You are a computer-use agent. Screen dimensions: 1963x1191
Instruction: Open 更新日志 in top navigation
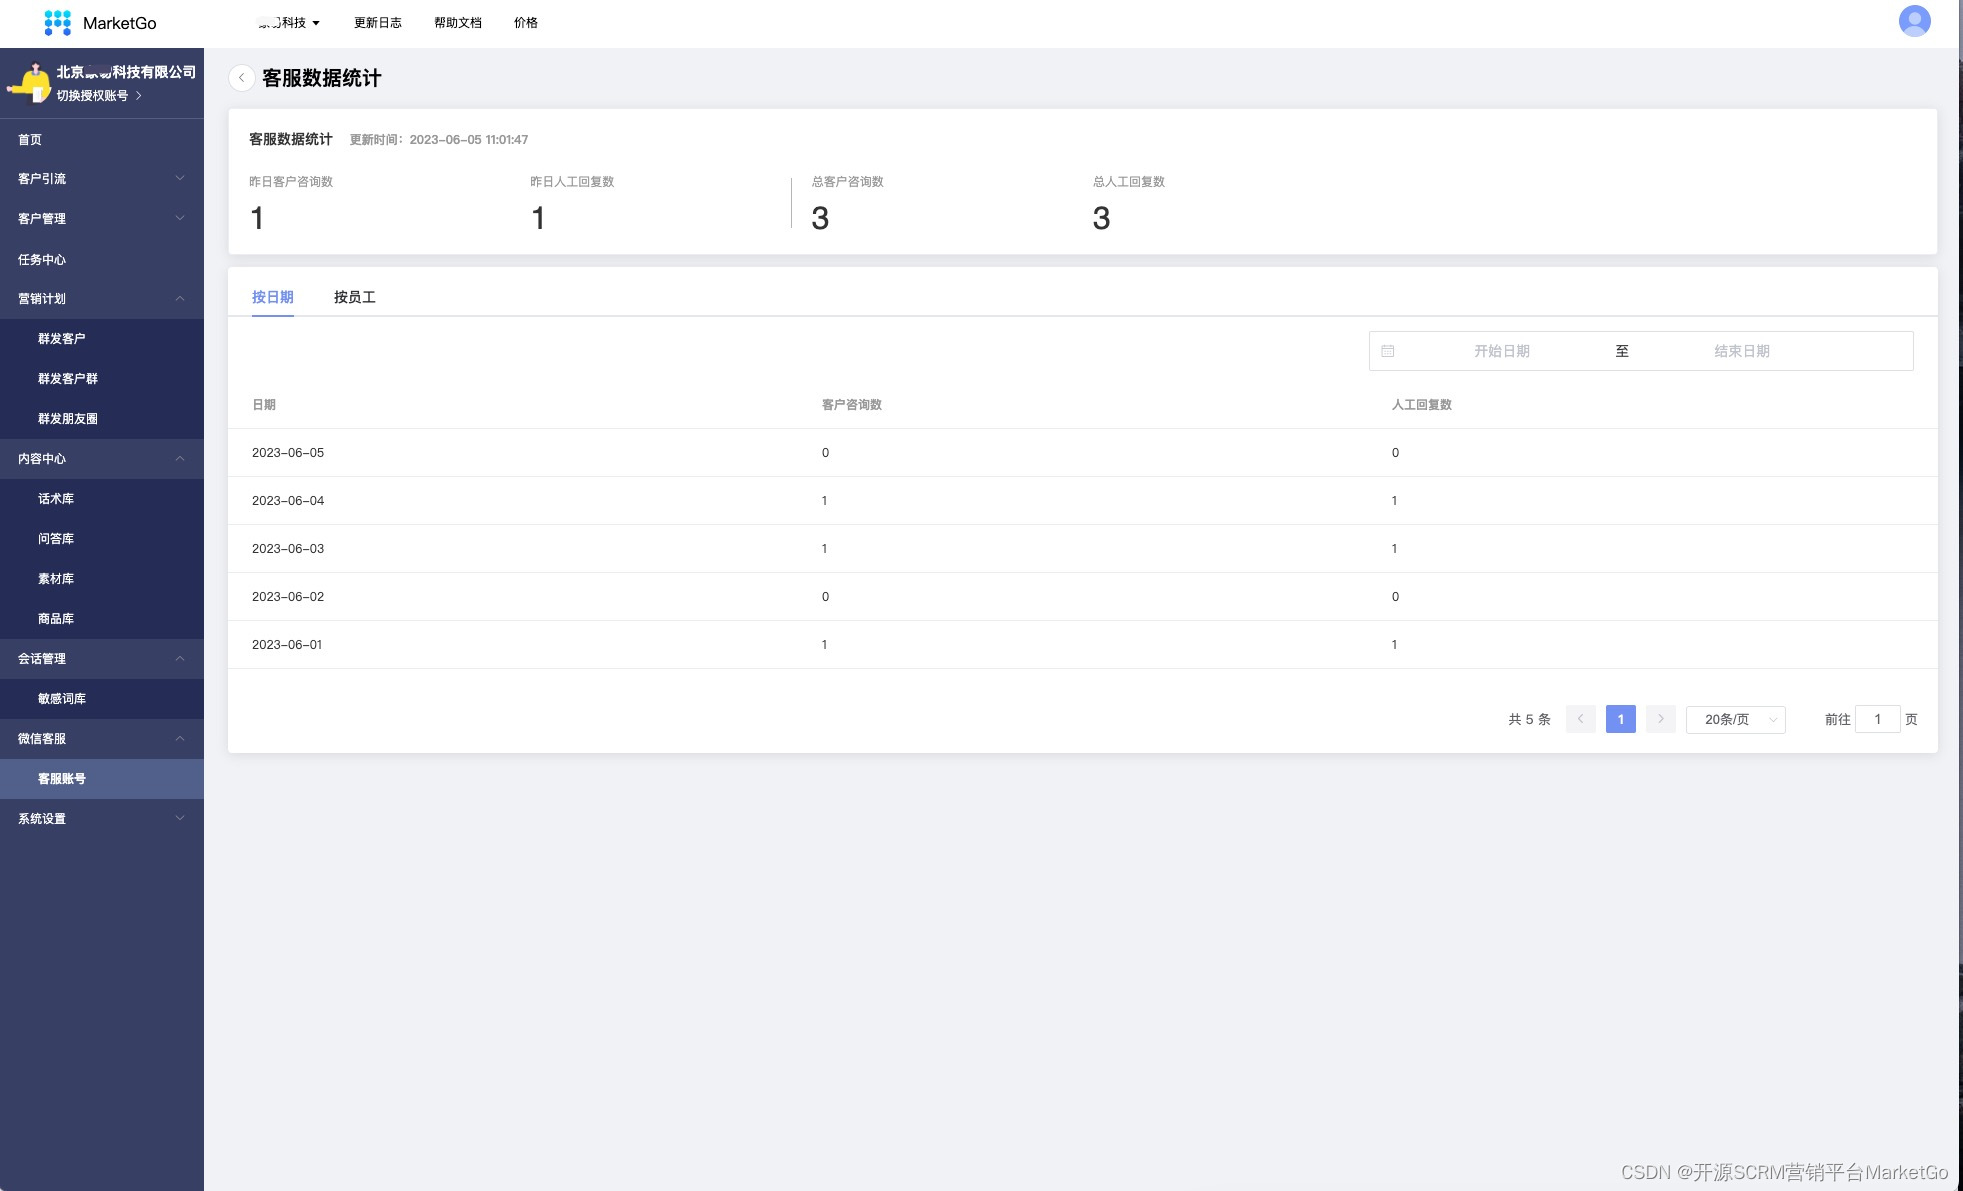[377, 23]
